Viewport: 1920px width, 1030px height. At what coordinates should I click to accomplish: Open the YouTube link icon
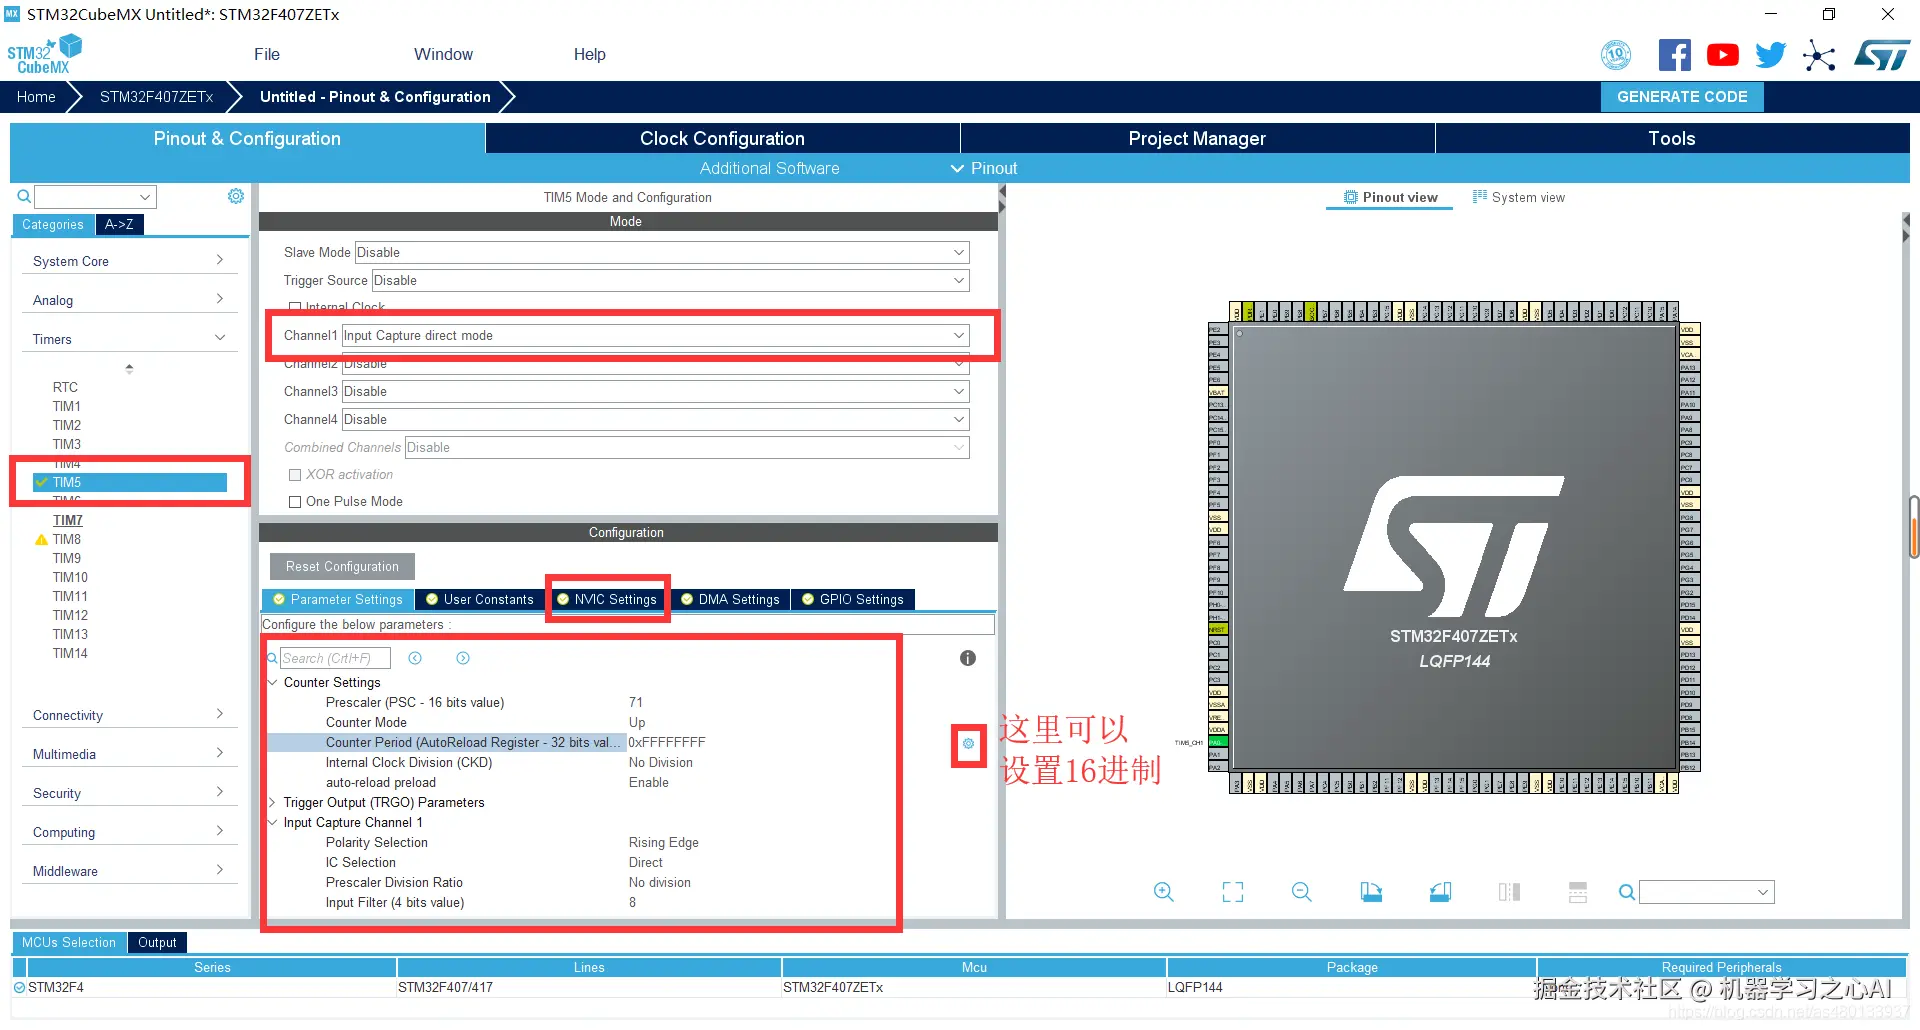pyautogui.click(x=1722, y=55)
